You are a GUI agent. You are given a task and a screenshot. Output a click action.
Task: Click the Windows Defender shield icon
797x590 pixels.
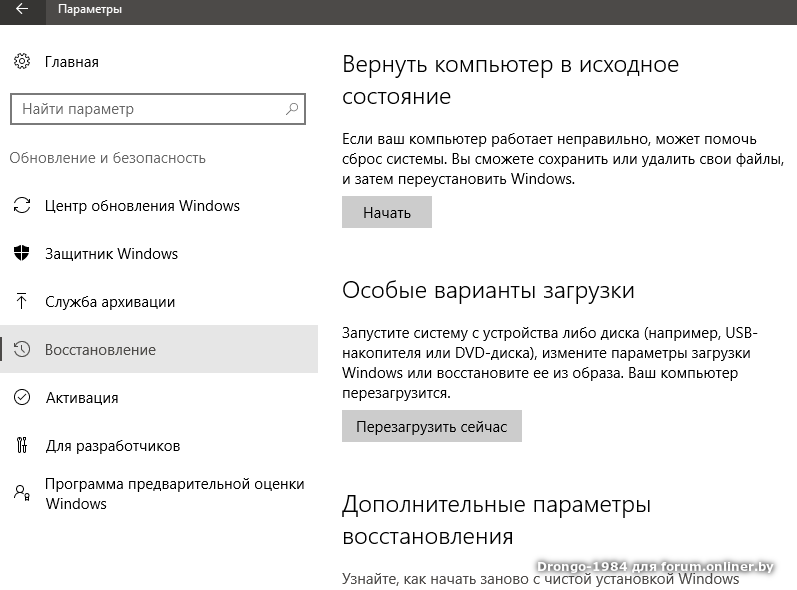[x=22, y=254]
